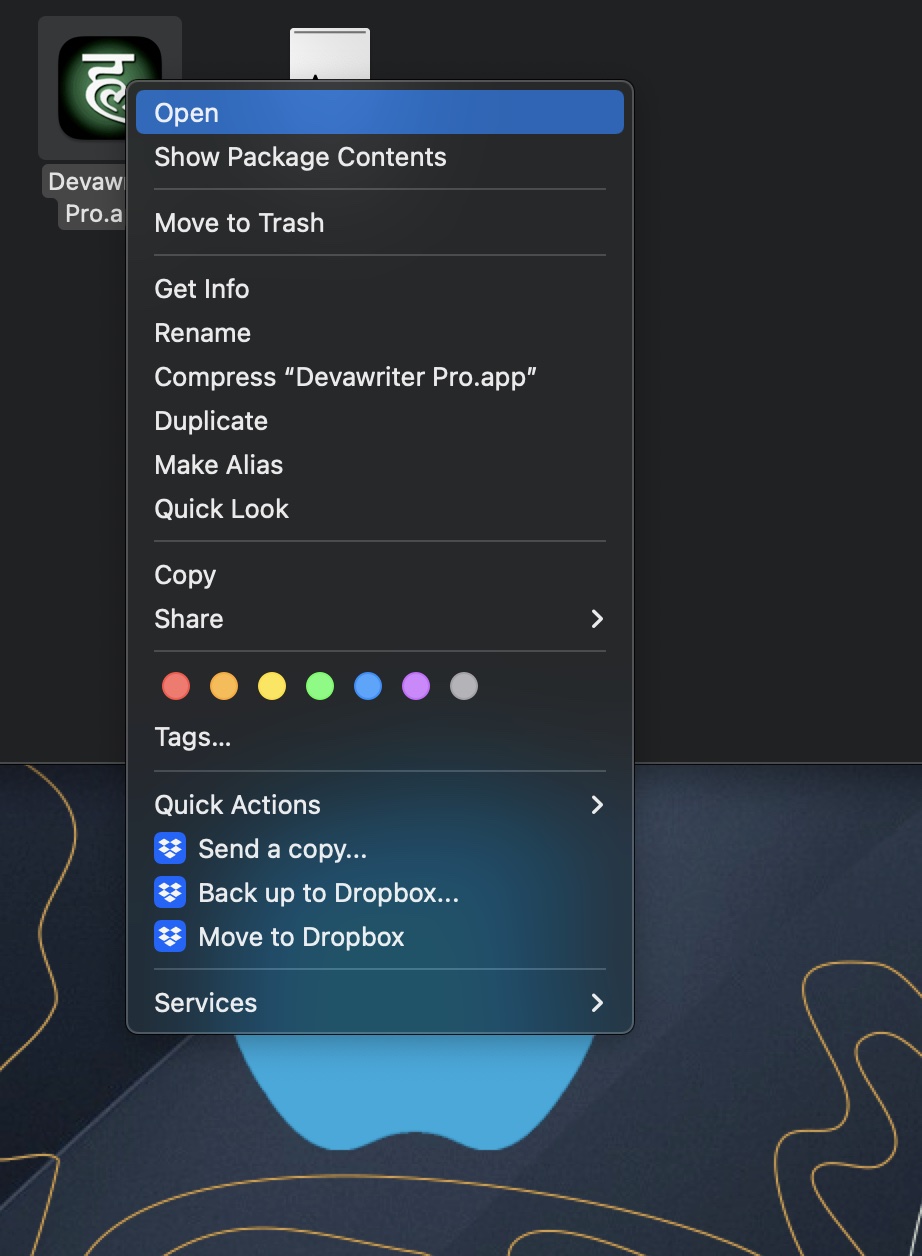Choose Duplicate from the menu

coord(380,421)
